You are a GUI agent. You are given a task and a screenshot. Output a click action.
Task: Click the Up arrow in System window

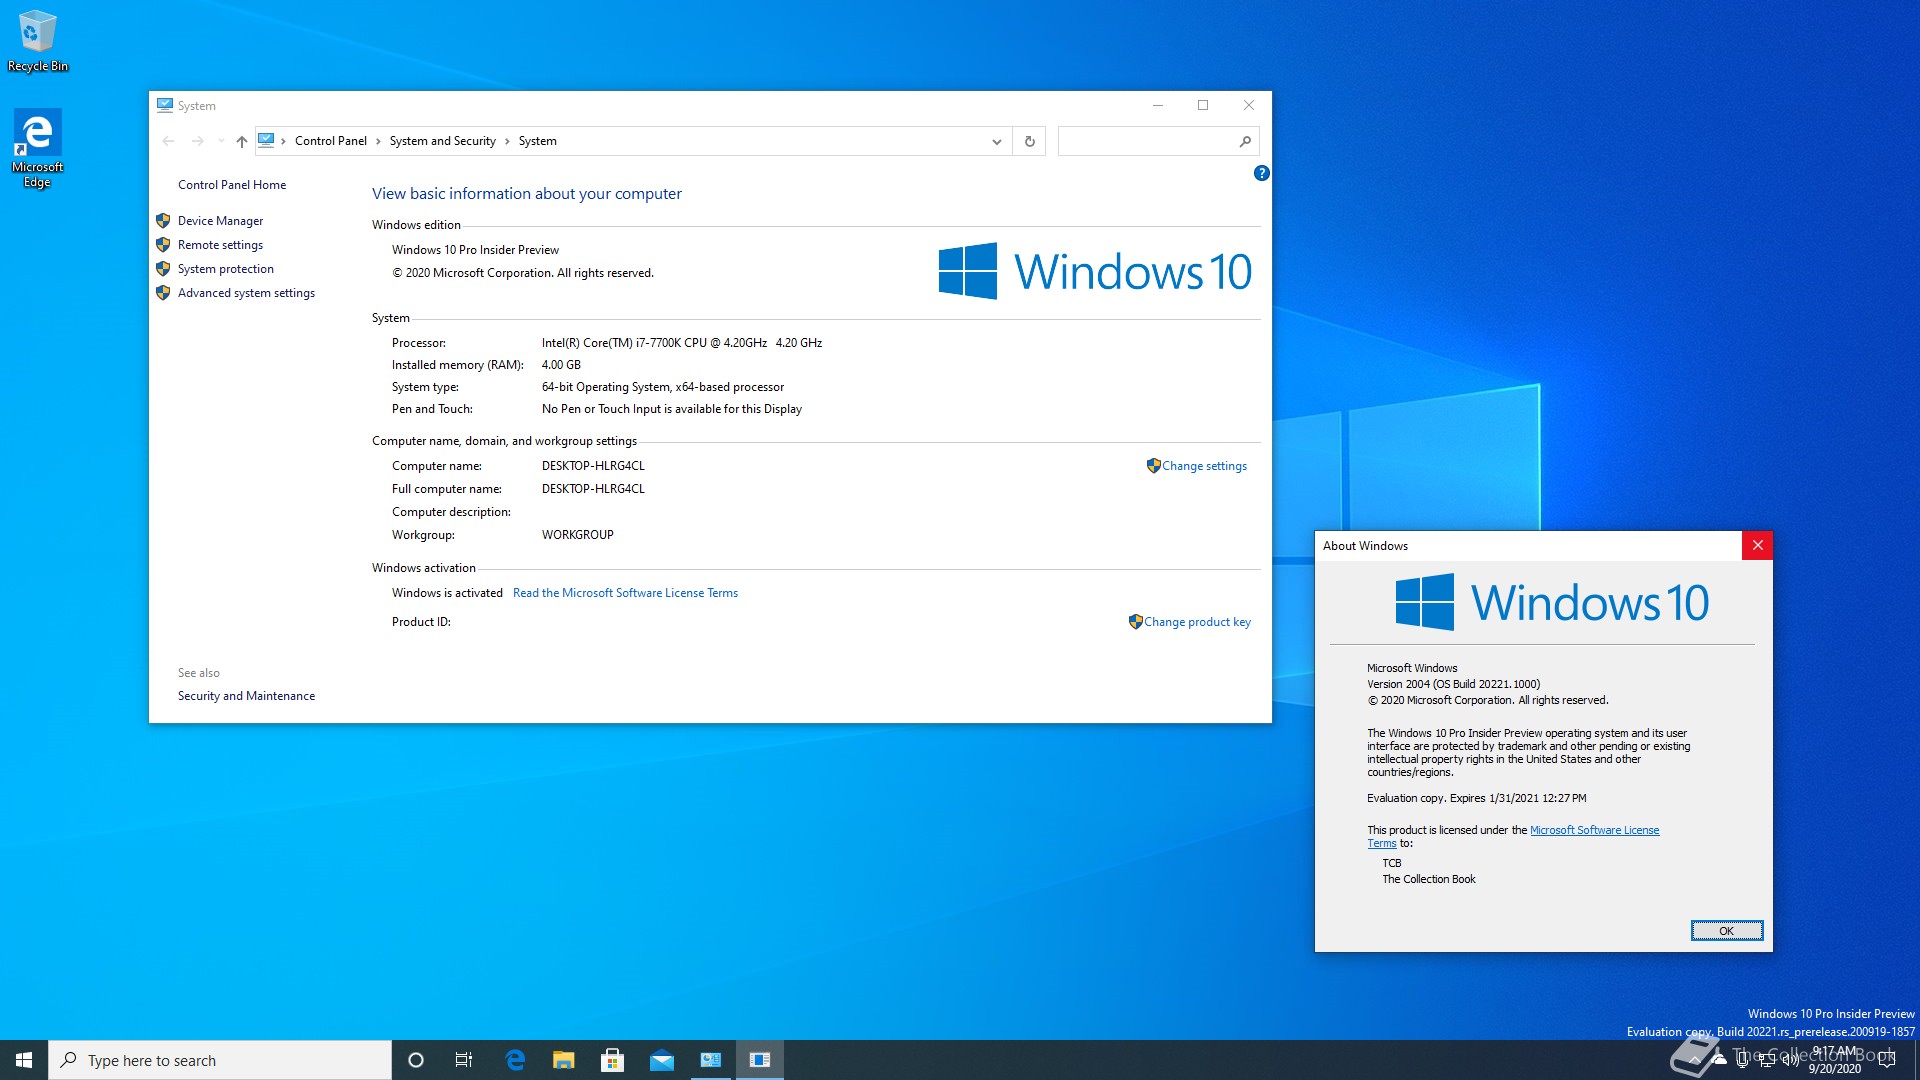coord(241,141)
